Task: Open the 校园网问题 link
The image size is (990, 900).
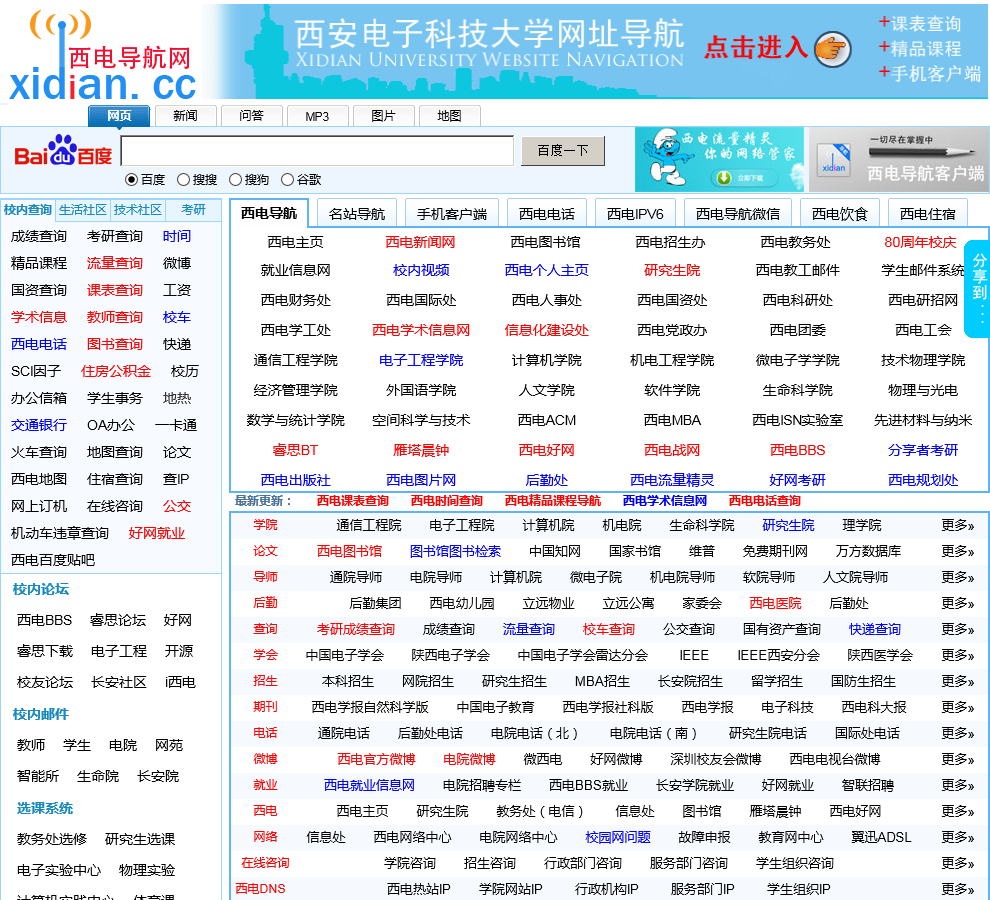Action: tap(617, 837)
